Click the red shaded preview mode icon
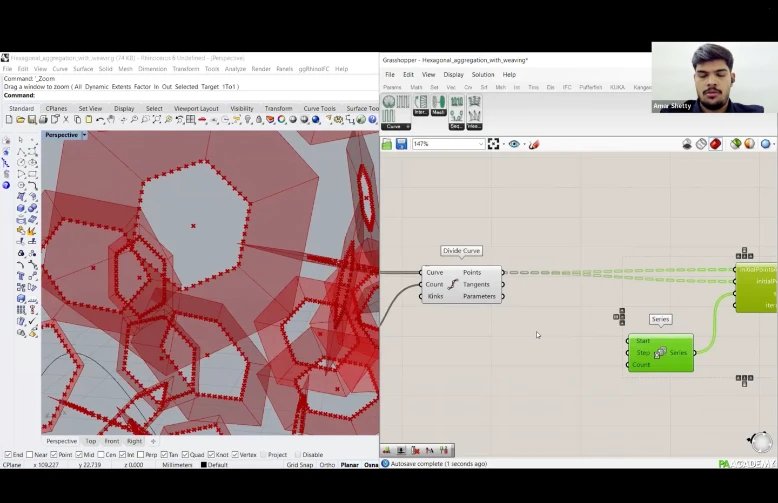The height and width of the screenshot is (503, 778). pyautogui.click(x=715, y=144)
